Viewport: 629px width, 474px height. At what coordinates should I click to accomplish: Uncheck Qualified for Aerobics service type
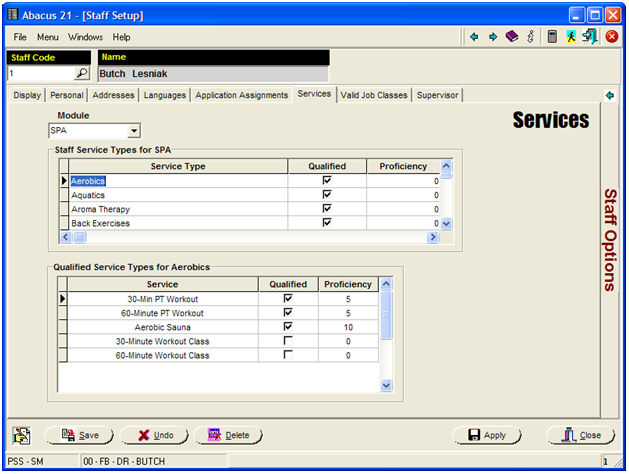[326, 181]
